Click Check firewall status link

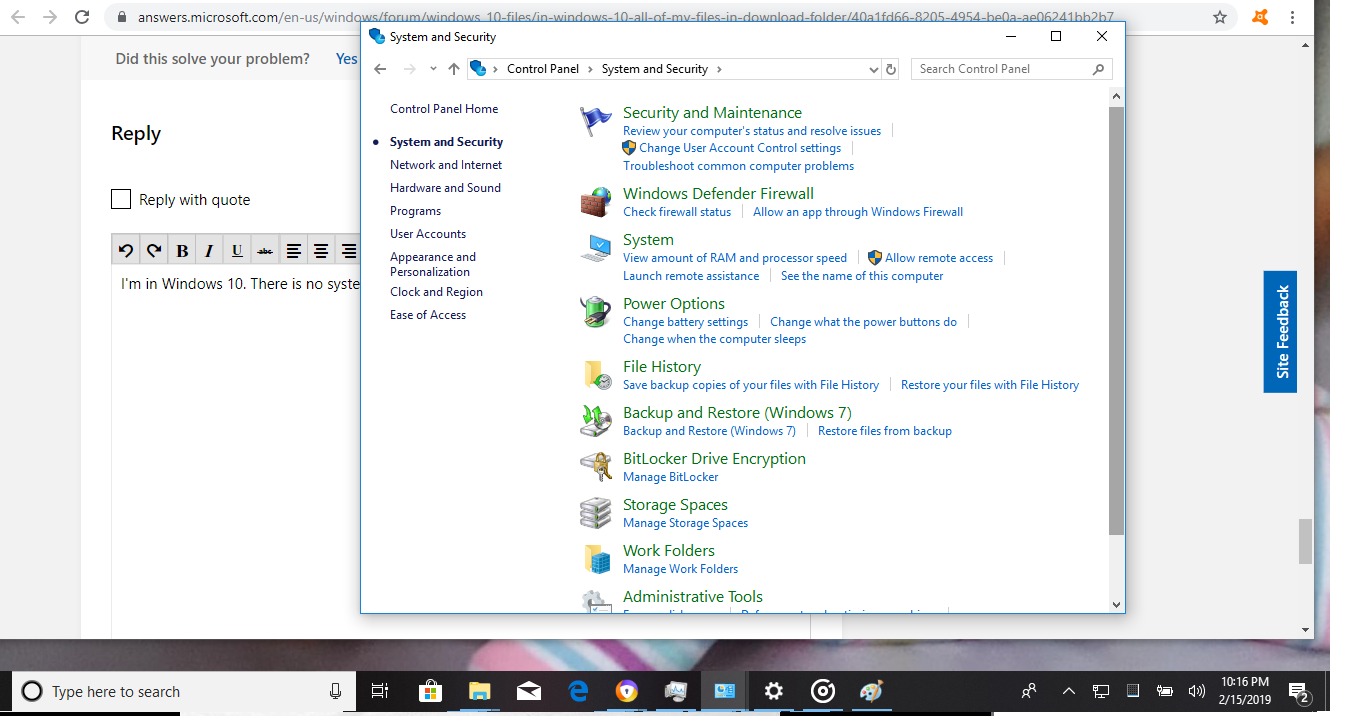click(677, 212)
